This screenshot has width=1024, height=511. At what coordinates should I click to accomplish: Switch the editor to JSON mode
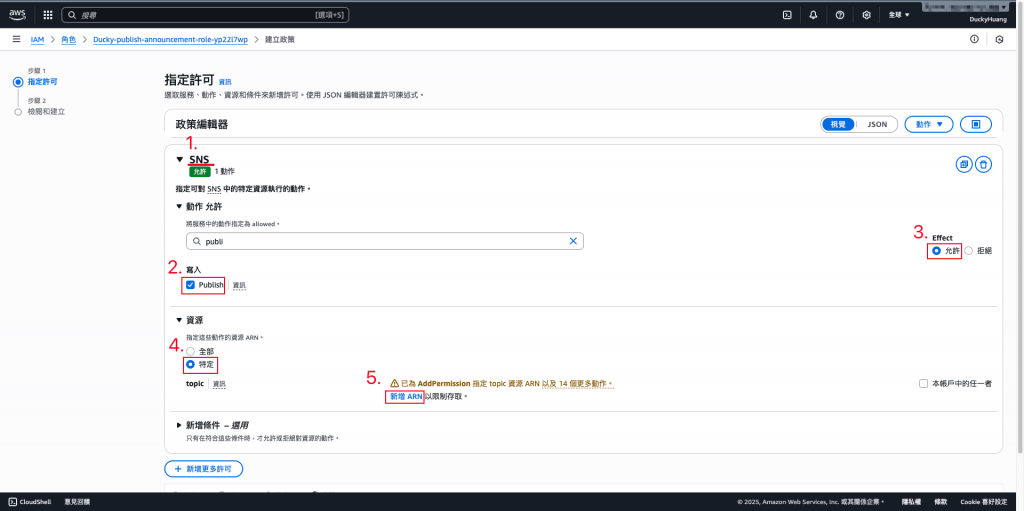point(877,124)
